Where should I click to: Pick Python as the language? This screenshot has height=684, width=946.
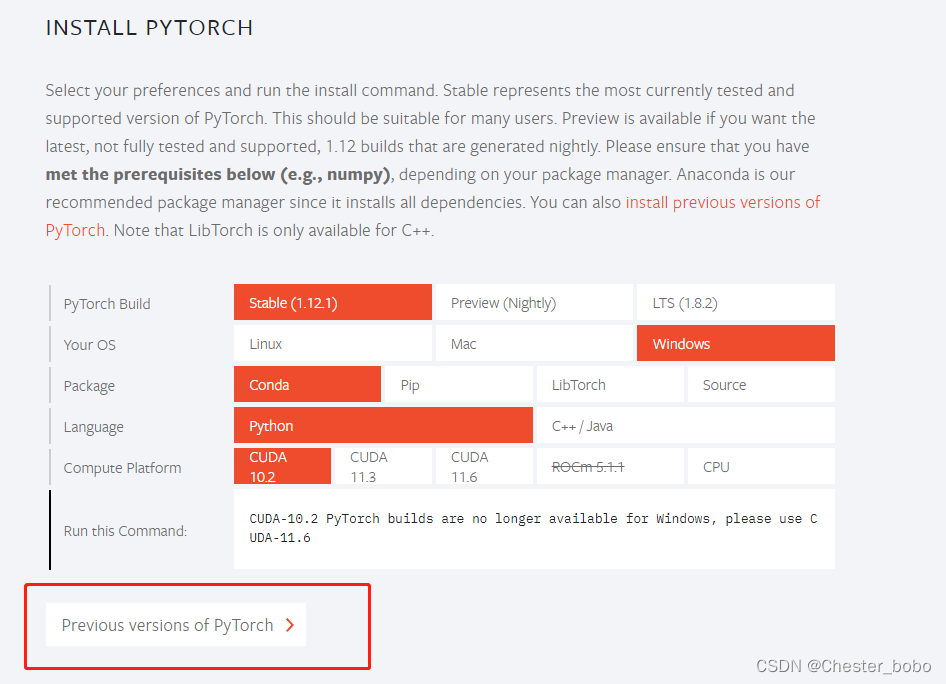[383, 426]
